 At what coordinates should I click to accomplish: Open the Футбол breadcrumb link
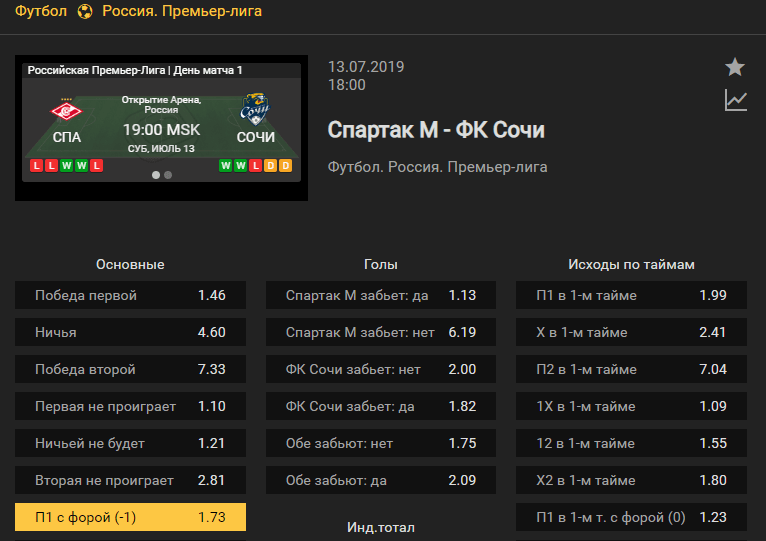tap(41, 11)
